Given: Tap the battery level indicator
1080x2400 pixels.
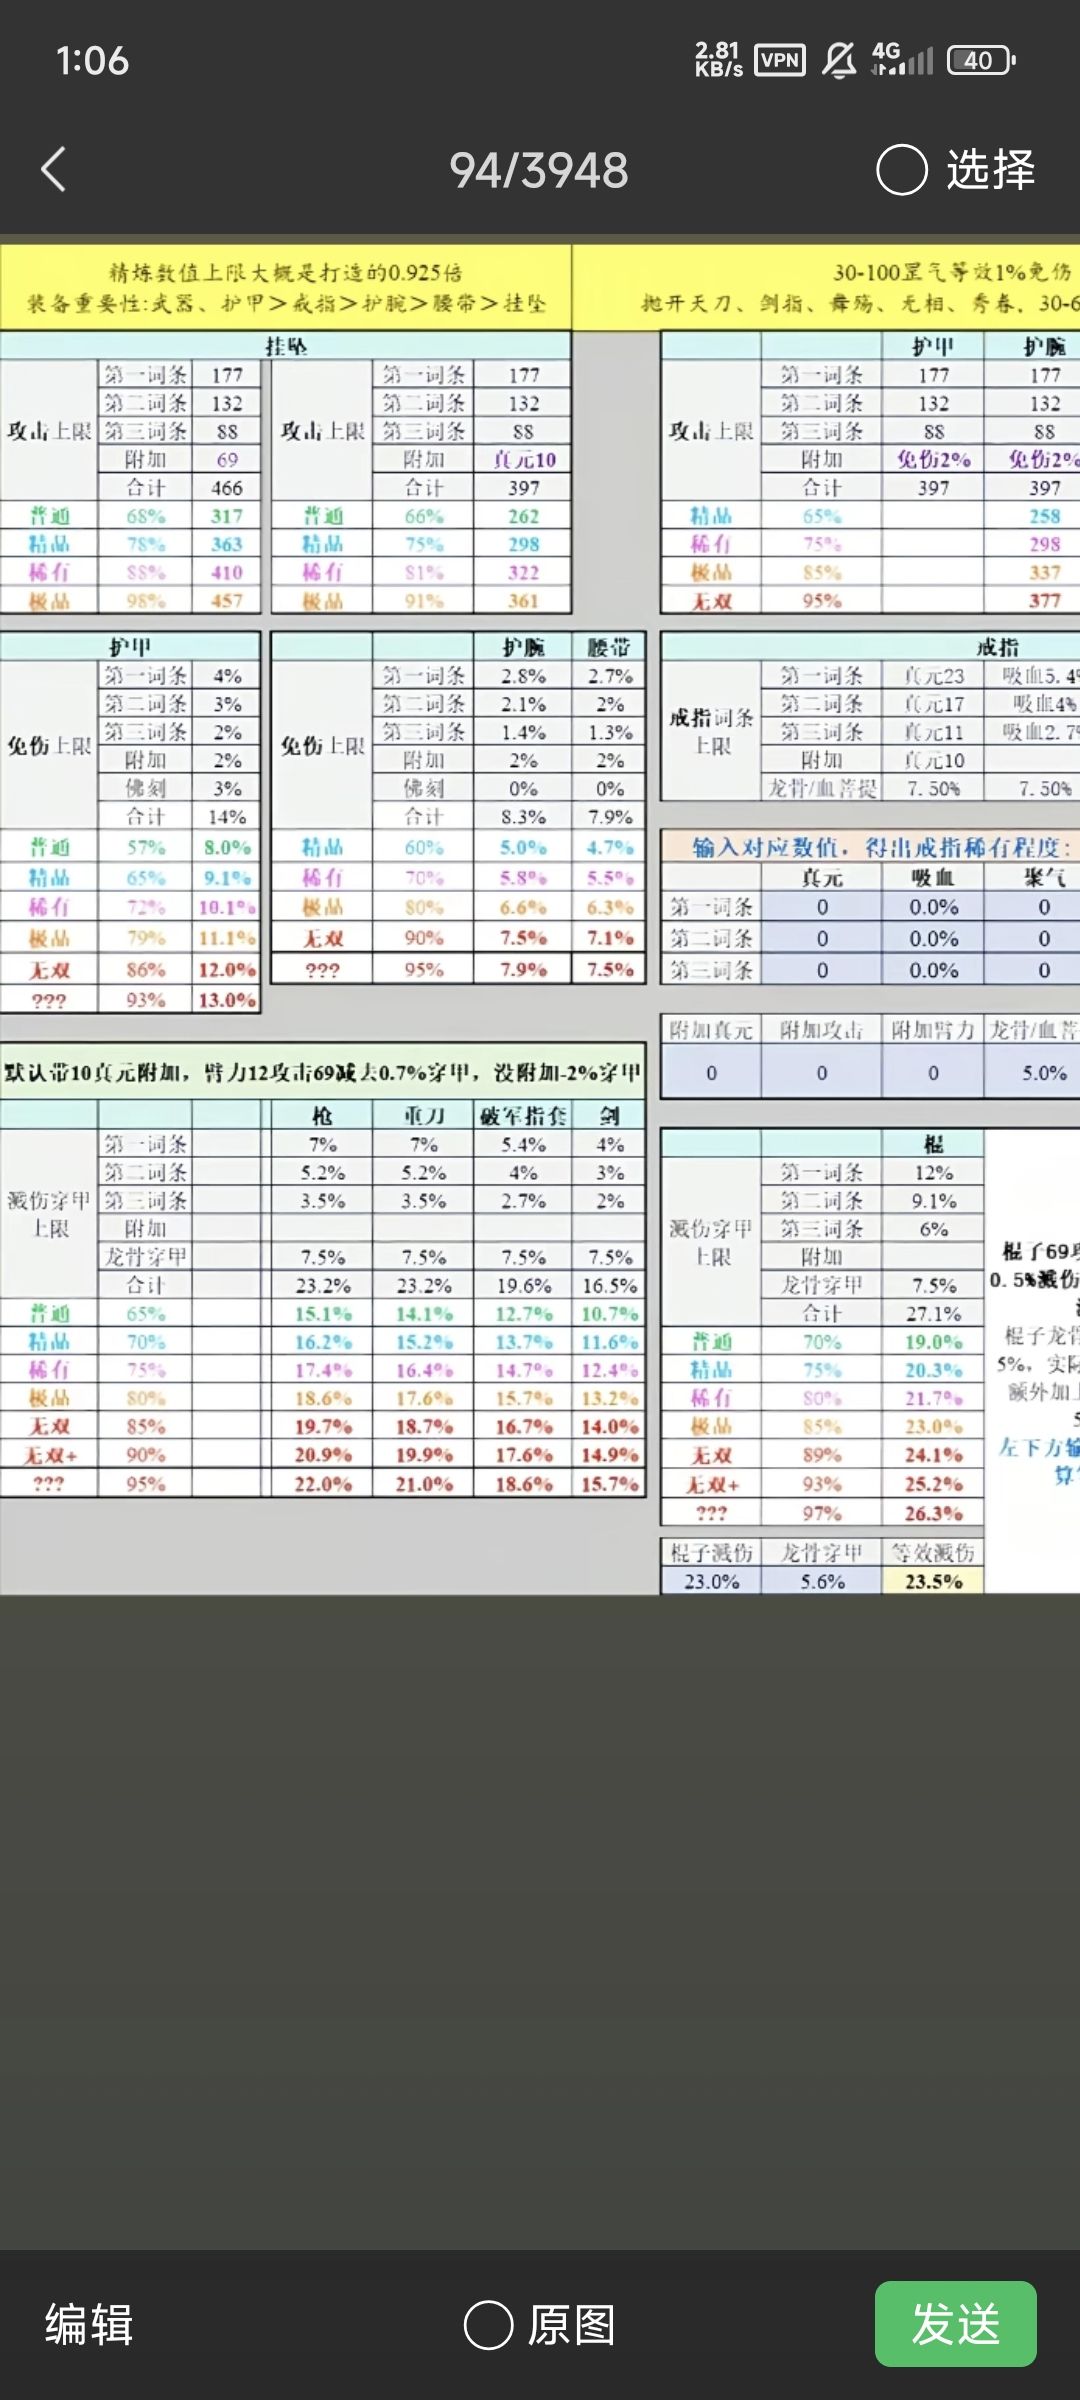Looking at the screenshot, I should coord(982,60).
